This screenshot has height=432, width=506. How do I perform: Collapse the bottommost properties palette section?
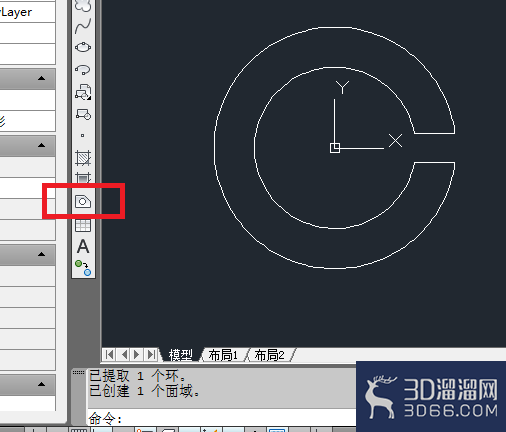(41, 384)
